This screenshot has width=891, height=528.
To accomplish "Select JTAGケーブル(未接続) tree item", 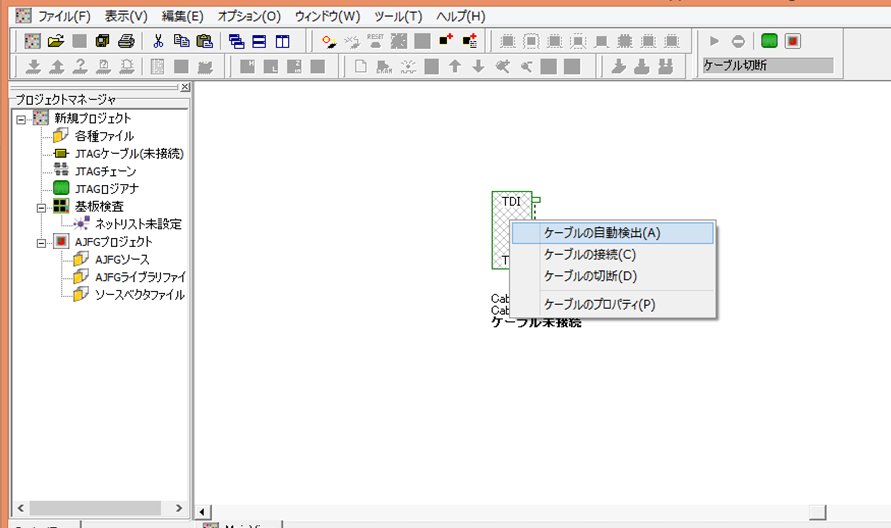I will [128, 153].
